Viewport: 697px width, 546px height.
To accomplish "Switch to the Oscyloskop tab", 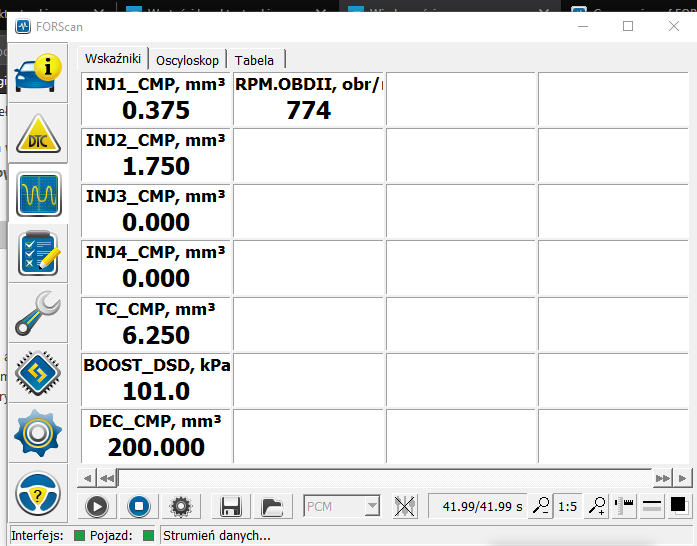I will [187, 60].
